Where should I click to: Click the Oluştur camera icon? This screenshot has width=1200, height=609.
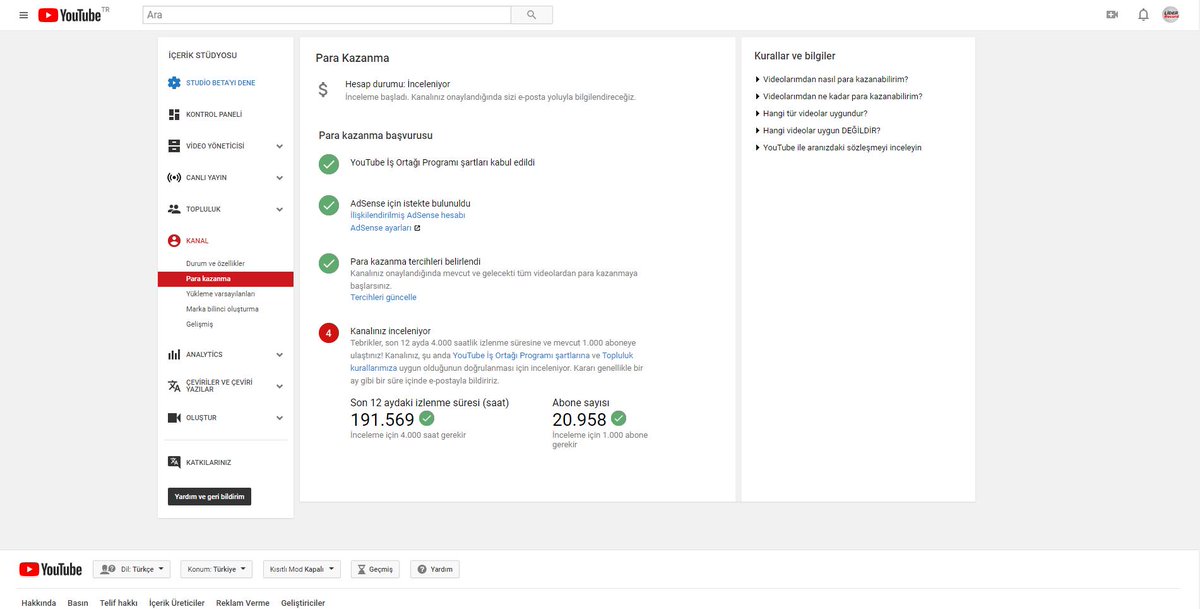(x=174, y=418)
